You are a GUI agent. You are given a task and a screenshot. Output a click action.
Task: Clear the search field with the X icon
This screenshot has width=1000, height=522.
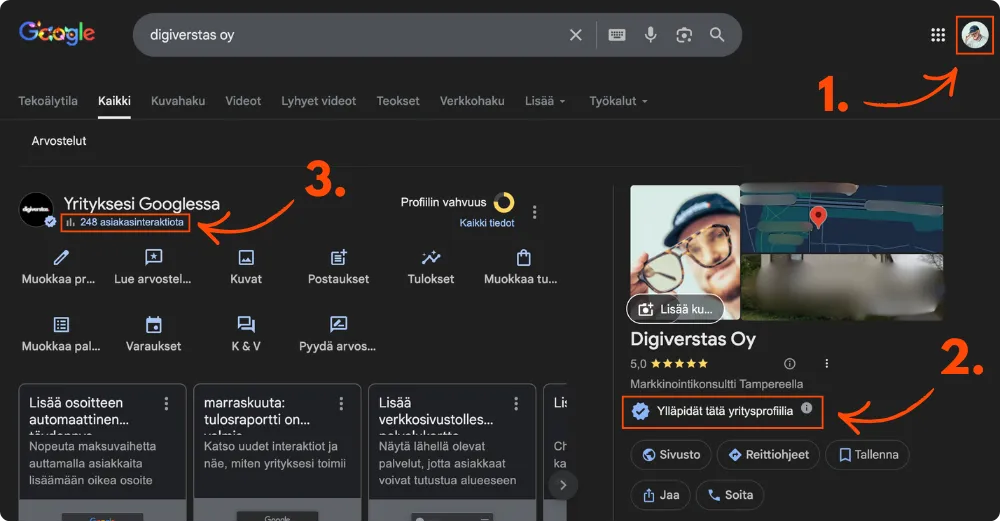(575, 35)
